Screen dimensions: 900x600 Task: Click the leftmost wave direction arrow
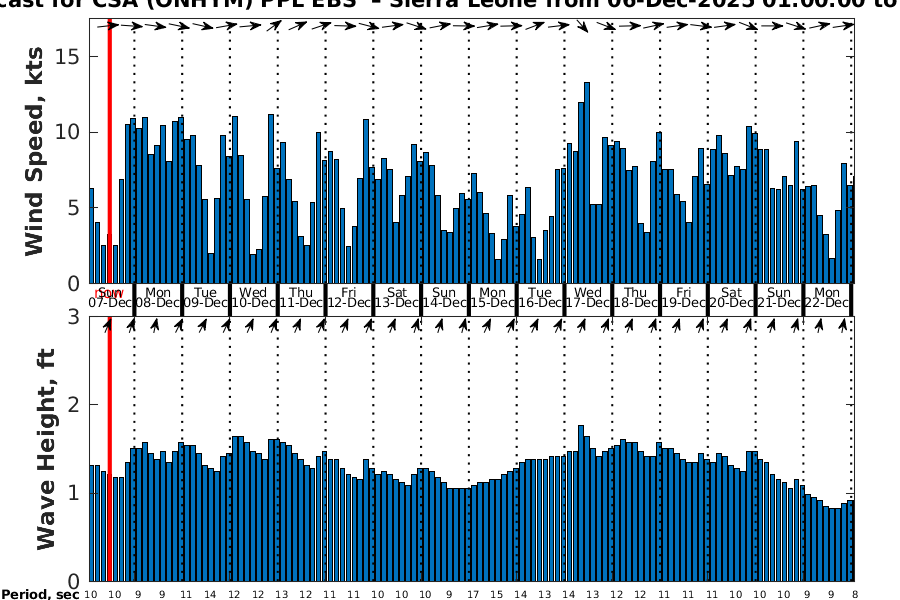click(107, 325)
